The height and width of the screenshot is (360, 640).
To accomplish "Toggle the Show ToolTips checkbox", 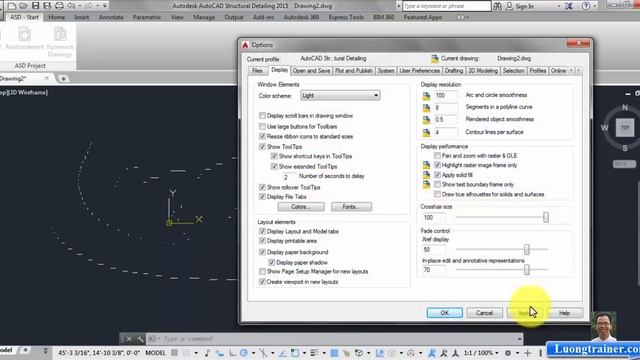I will [262, 147].
